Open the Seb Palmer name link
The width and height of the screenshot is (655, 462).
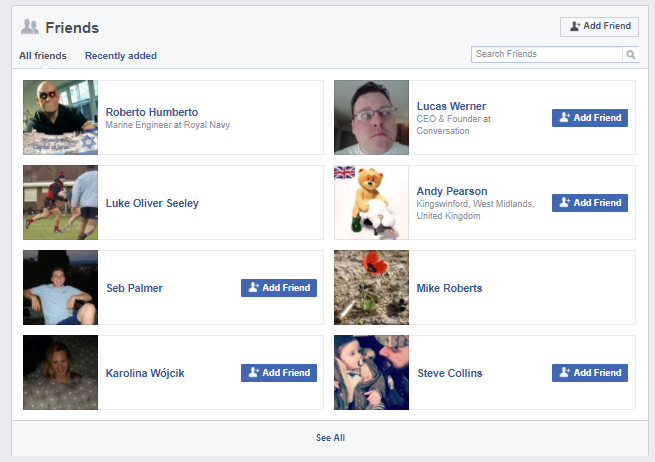(134, 288)
